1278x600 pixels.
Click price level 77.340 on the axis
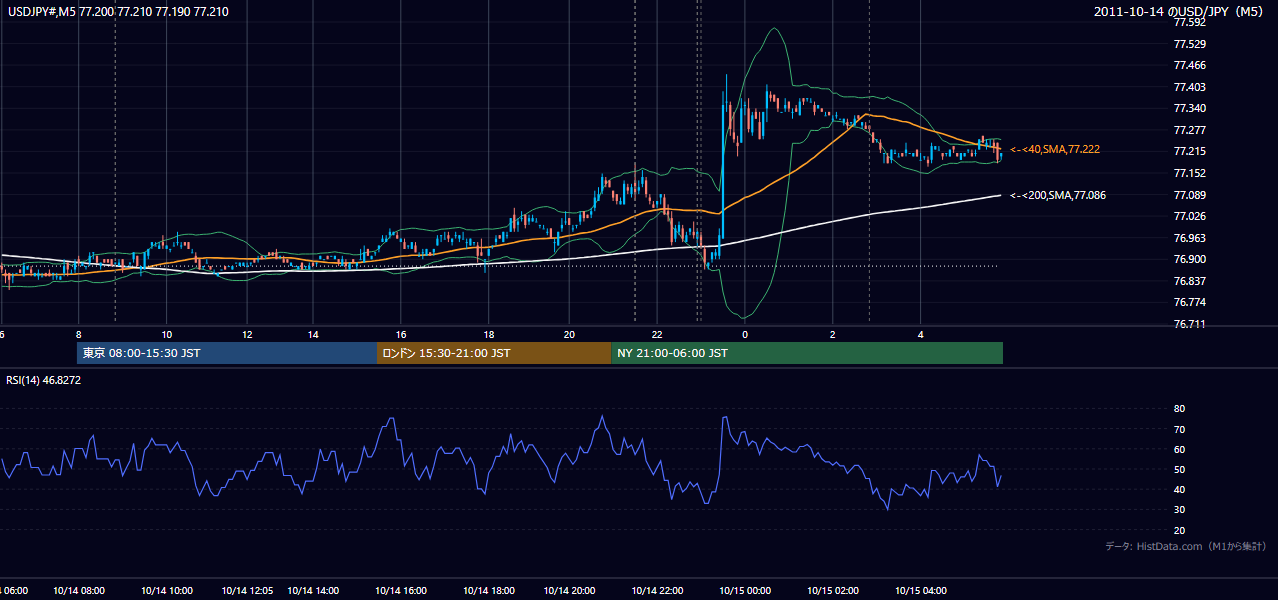coord(1189,108)
